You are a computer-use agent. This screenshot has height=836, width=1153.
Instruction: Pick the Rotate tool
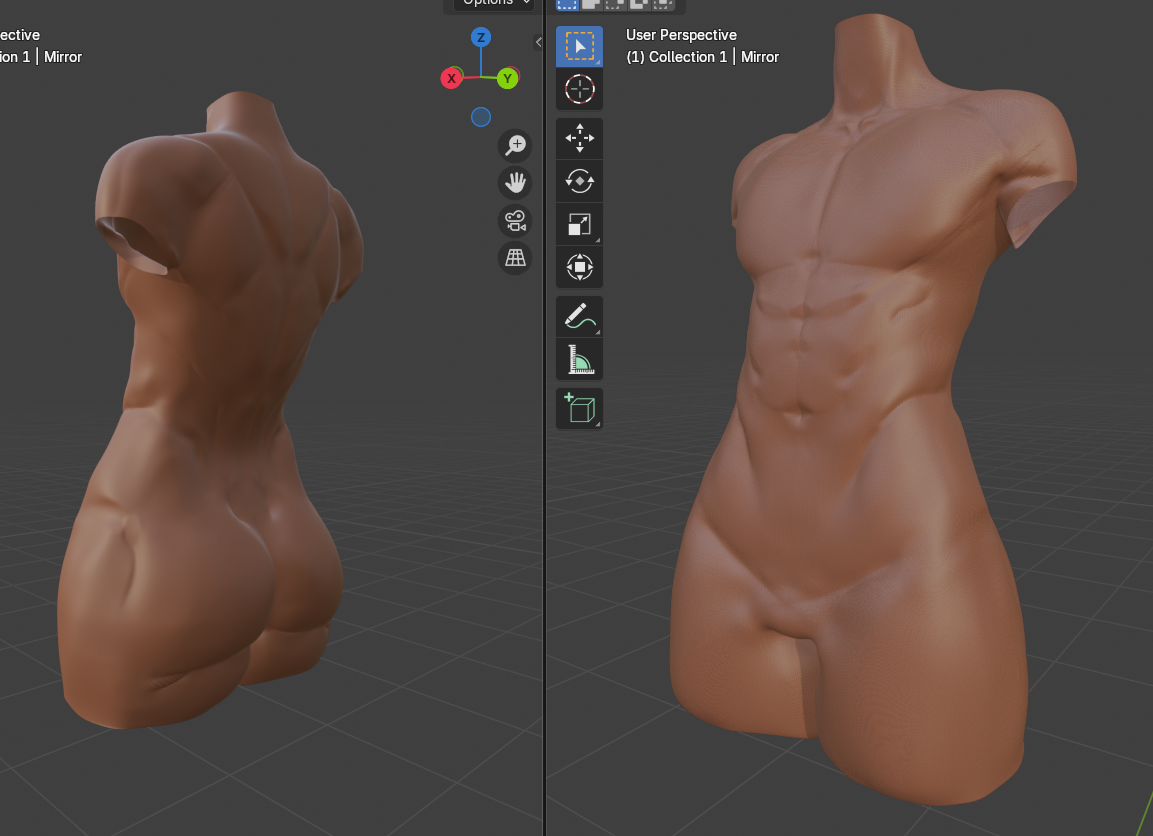pyautogui.click(x=579, y=181)
